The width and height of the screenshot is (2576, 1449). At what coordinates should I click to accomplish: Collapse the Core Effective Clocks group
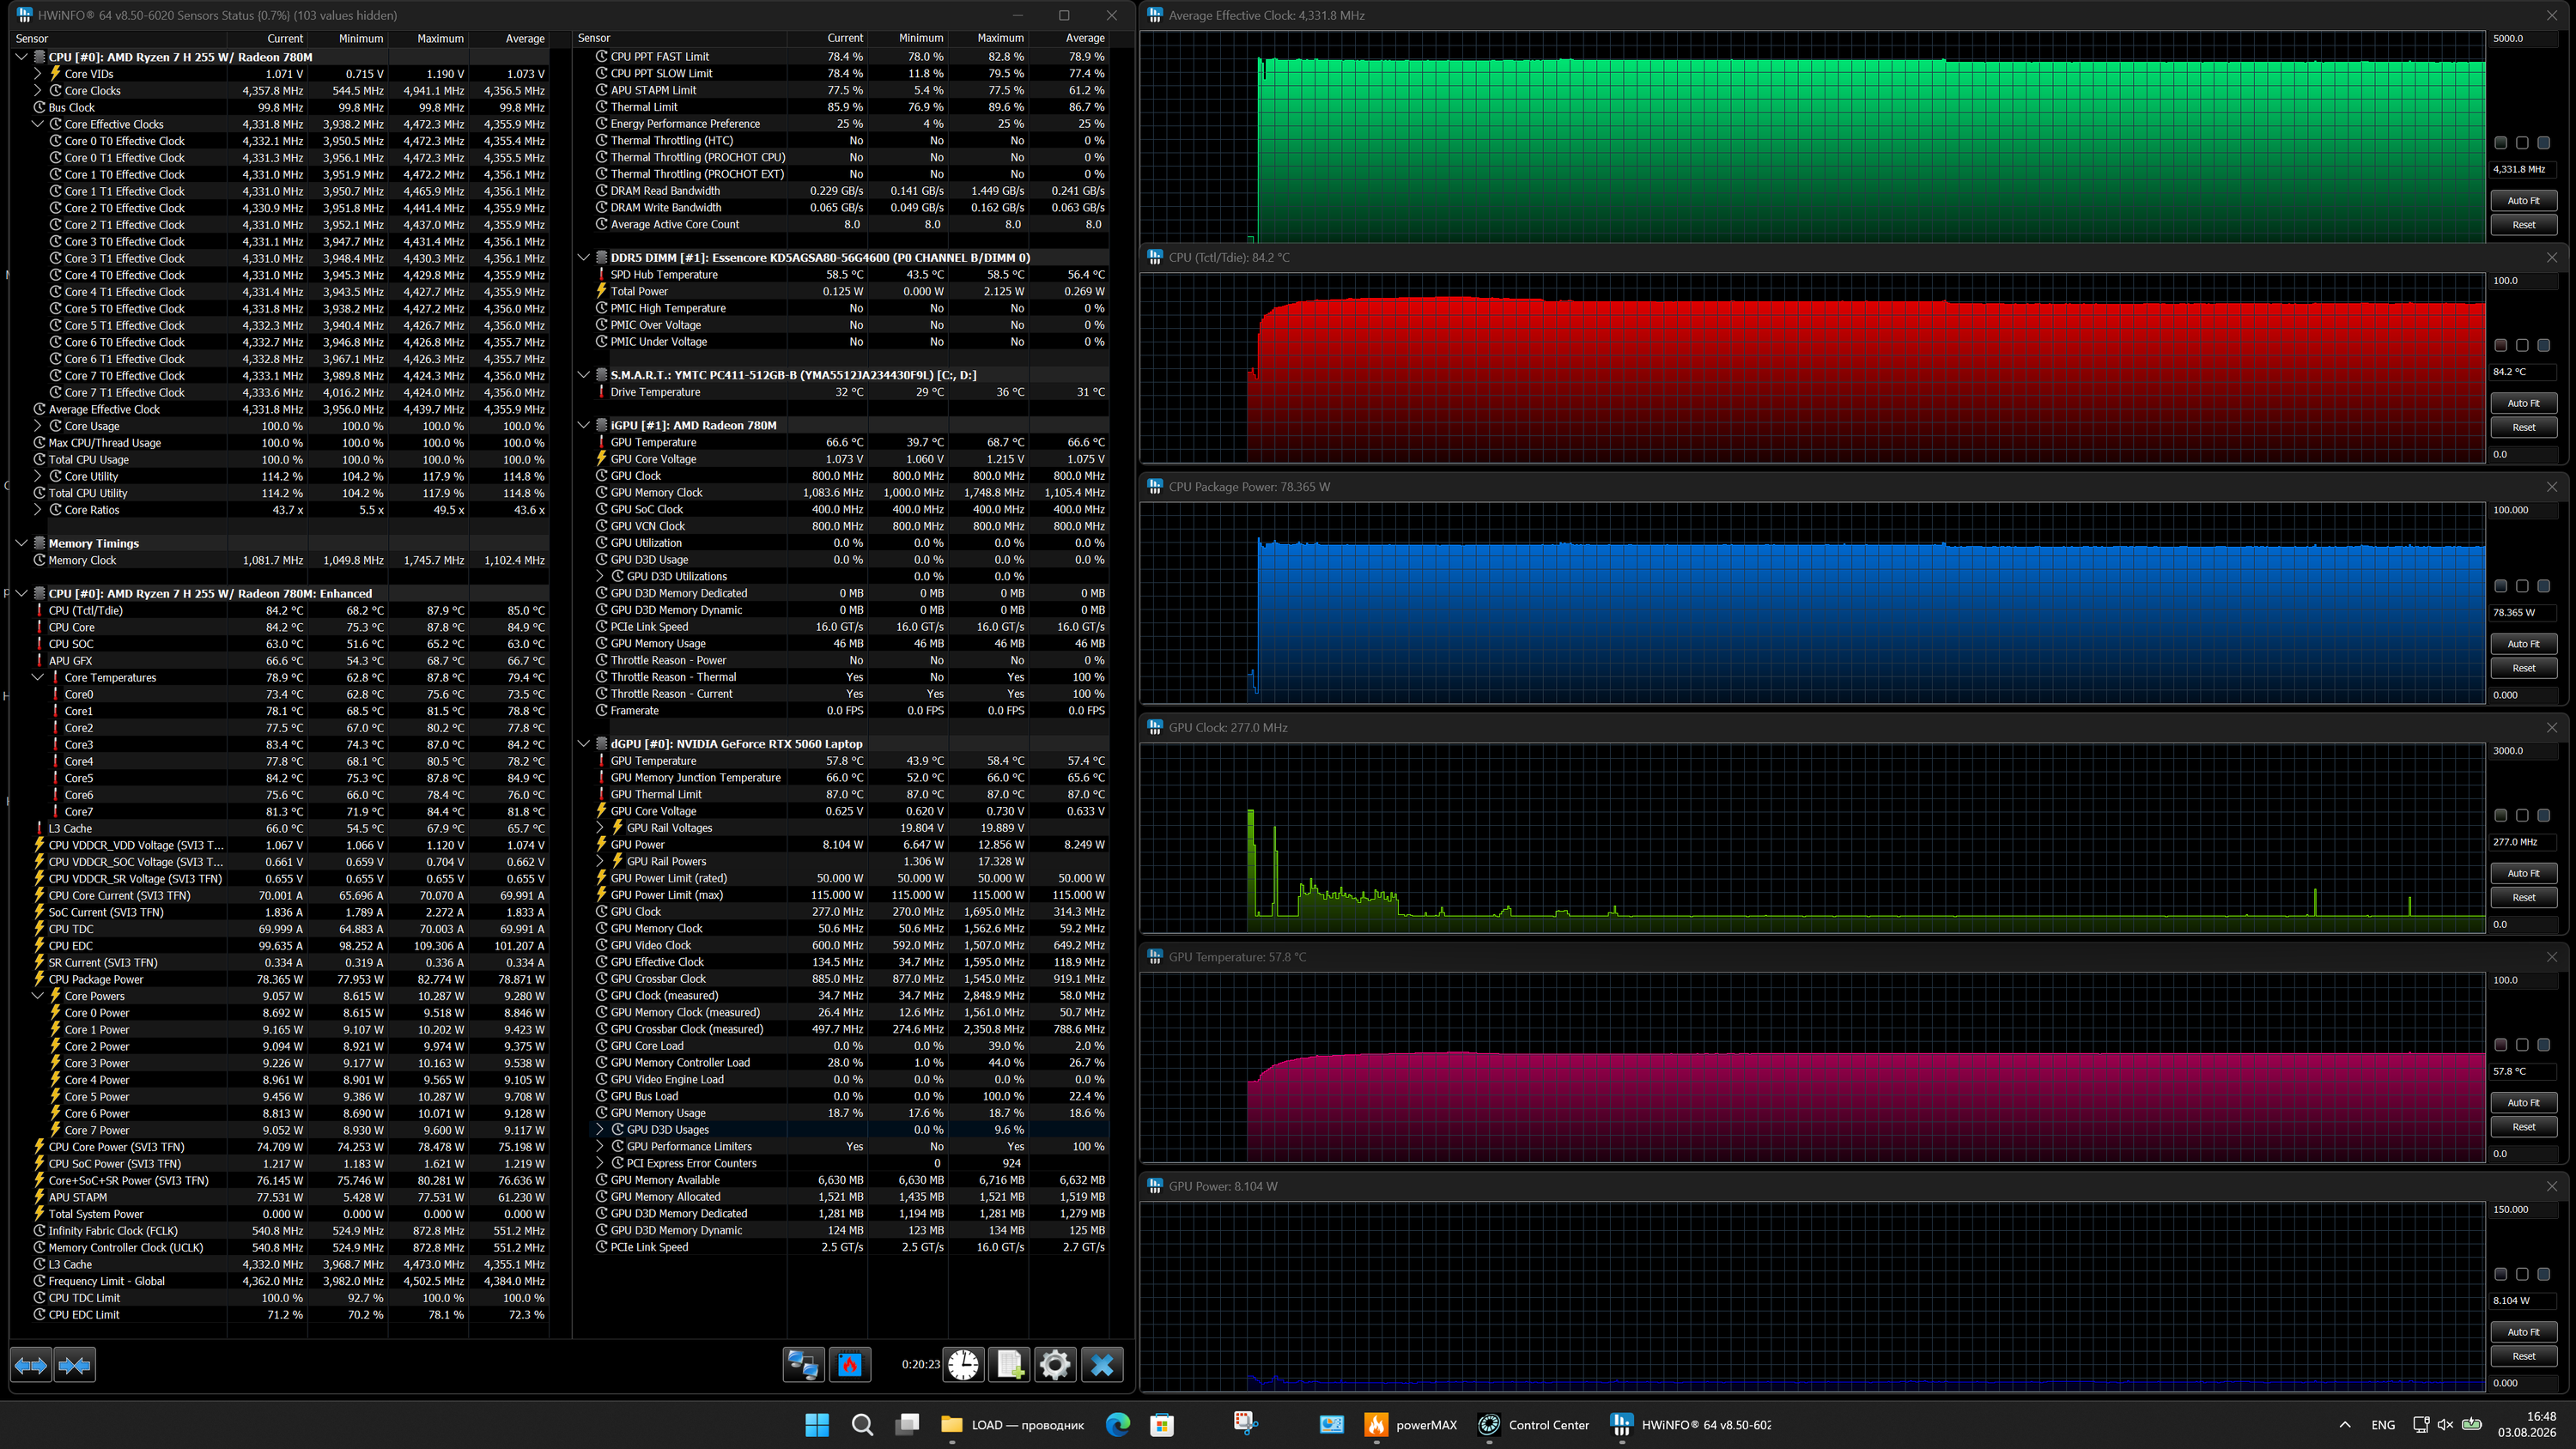(x=38, y=124)
